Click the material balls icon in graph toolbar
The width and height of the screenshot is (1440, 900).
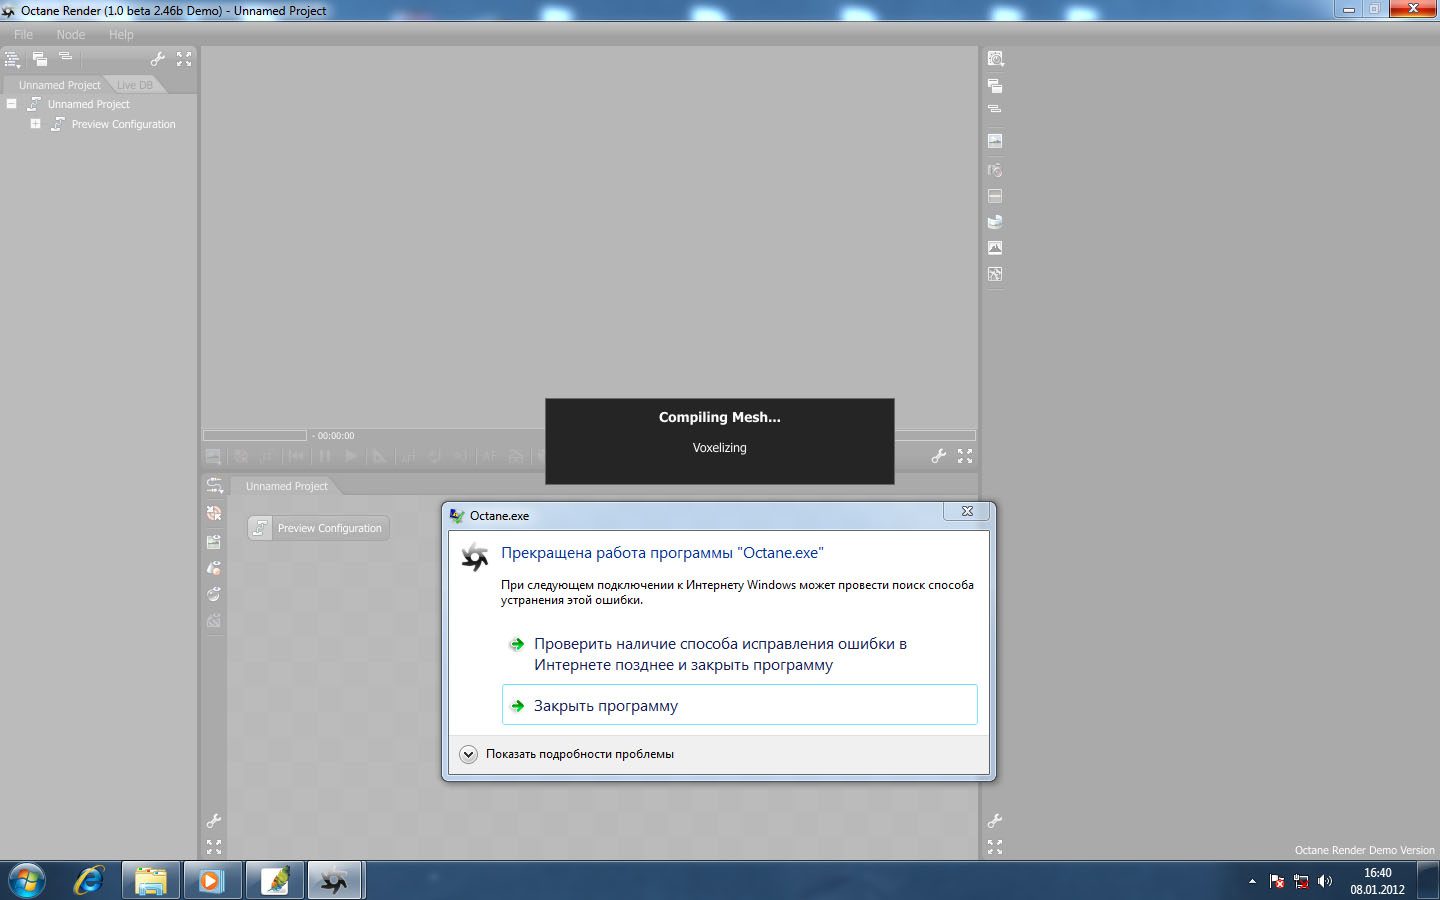tap(214, 568)
